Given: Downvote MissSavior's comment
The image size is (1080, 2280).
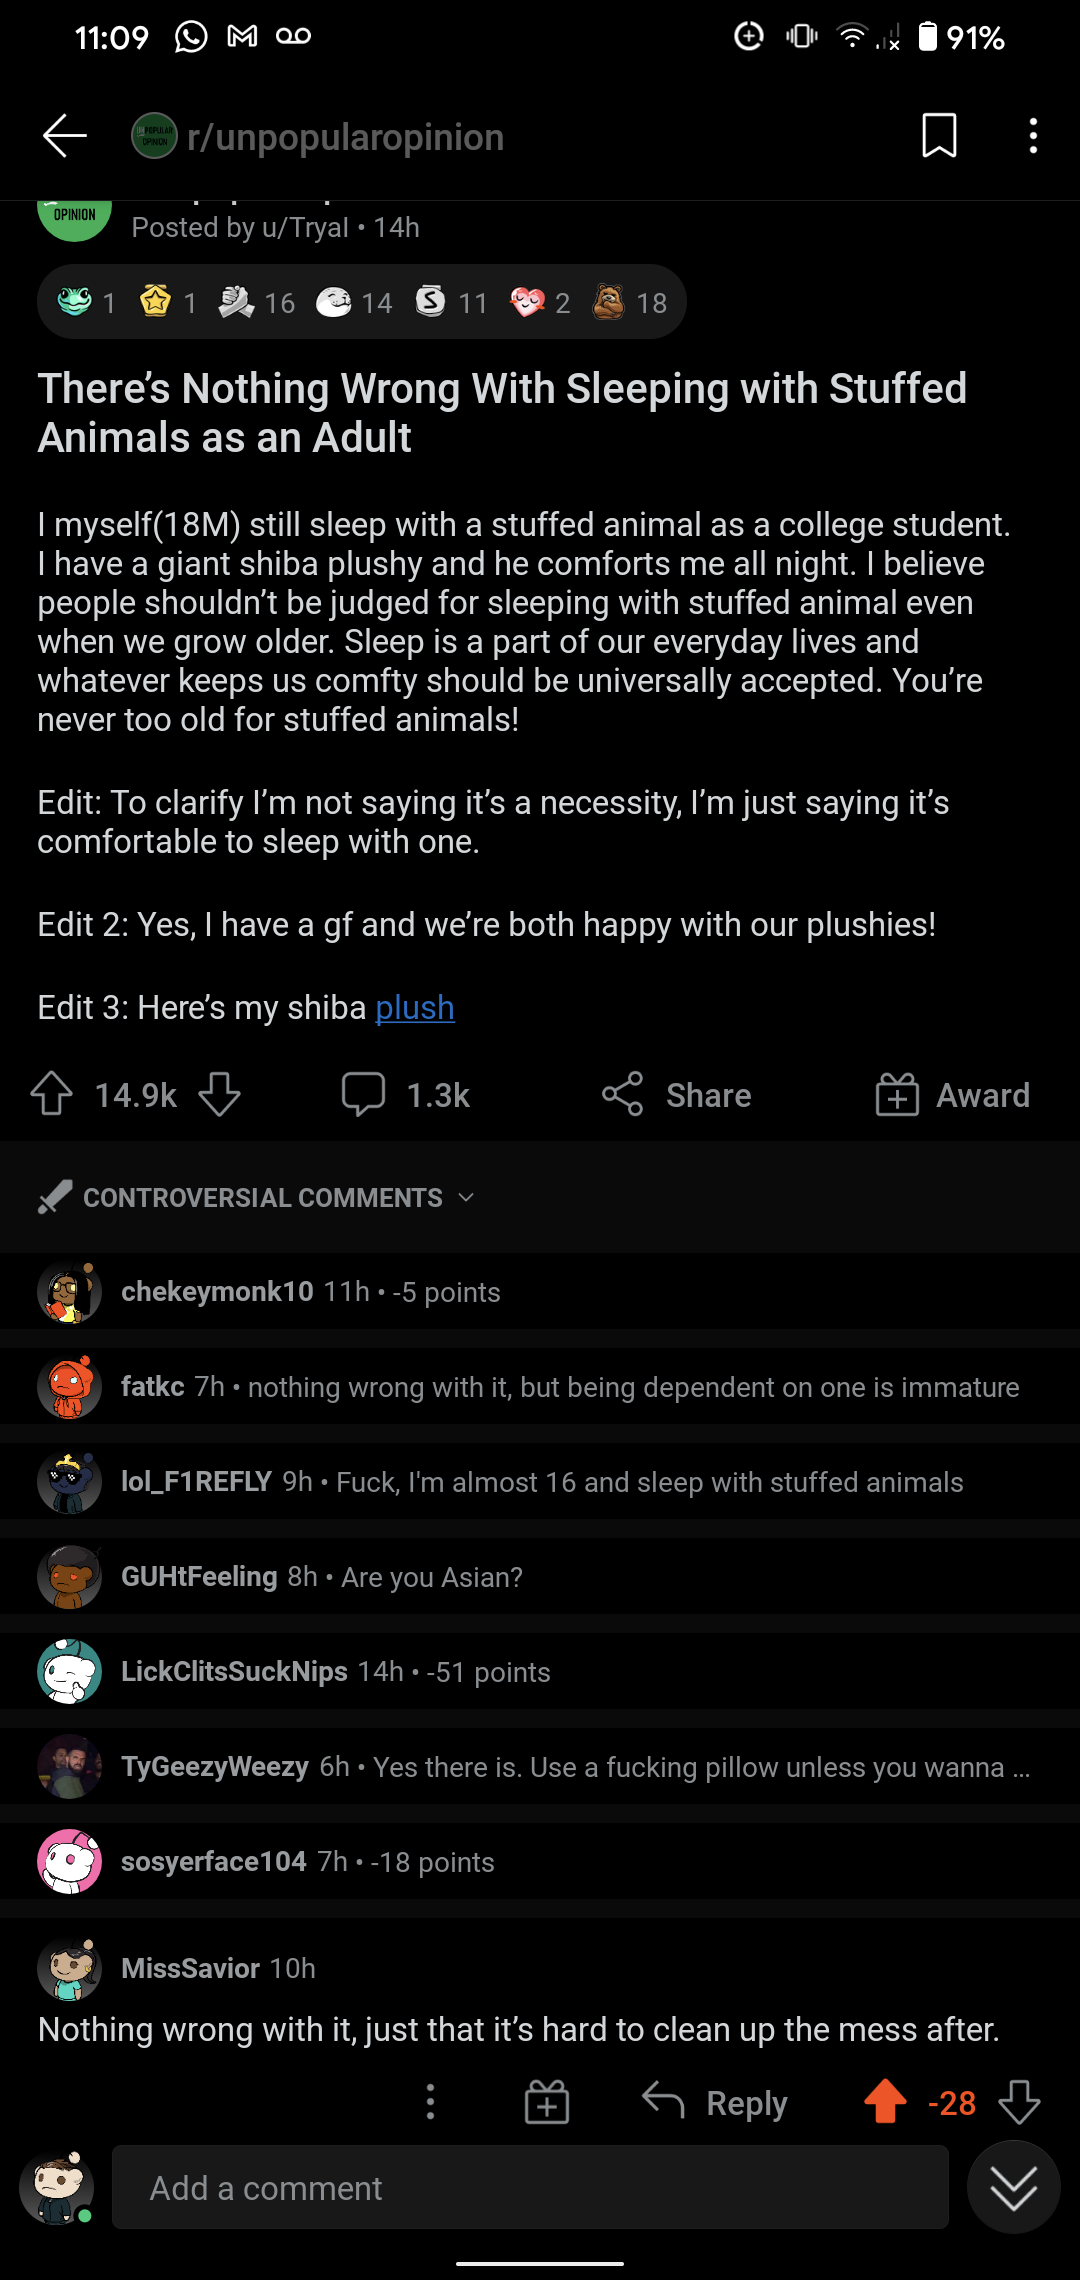Looking at the screenshot, I should click(1019, 2102).
